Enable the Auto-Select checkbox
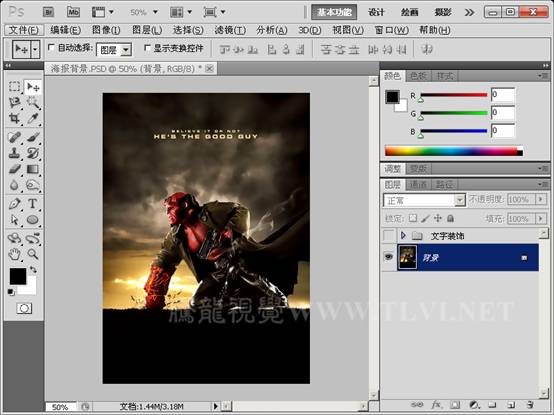The image size is (554, 415). pos(51,47)
